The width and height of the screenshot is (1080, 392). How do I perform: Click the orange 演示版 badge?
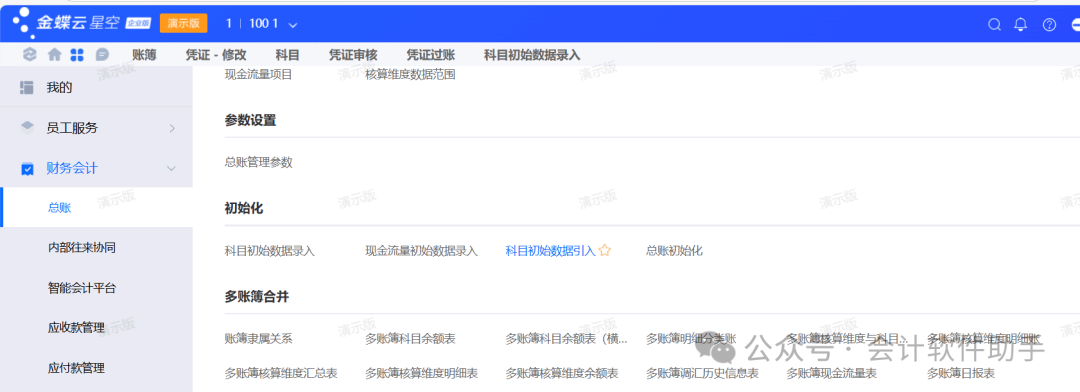coord(183,23)
